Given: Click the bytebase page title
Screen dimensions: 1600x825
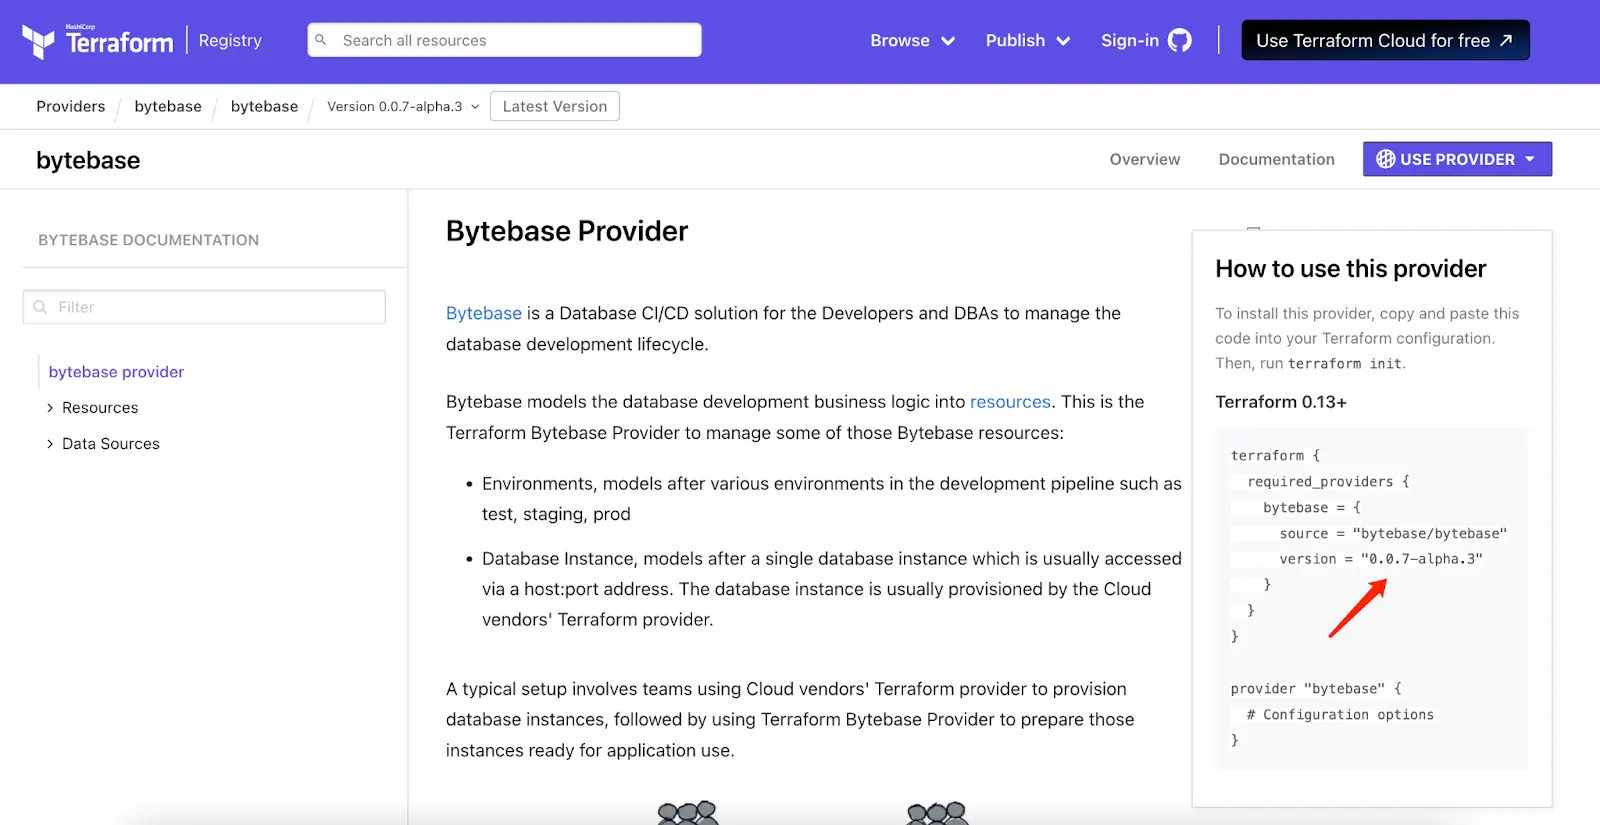Looking at the screenshot, I should coord(88,160).
